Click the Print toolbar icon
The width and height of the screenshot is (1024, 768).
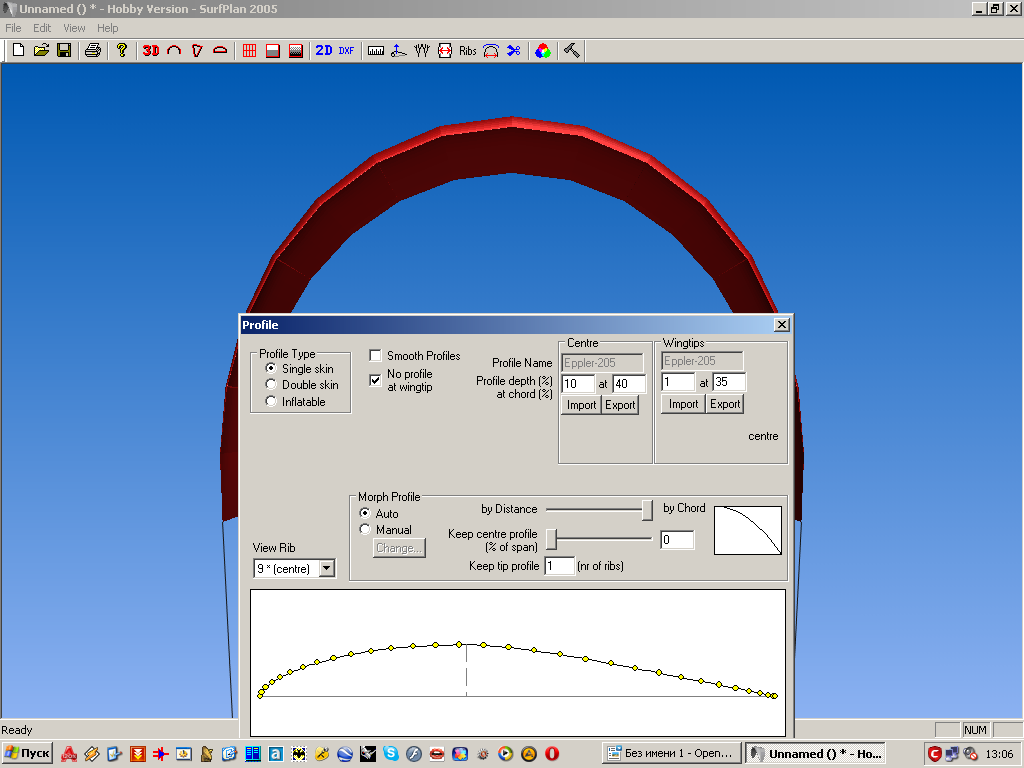(x=92, y=50)
